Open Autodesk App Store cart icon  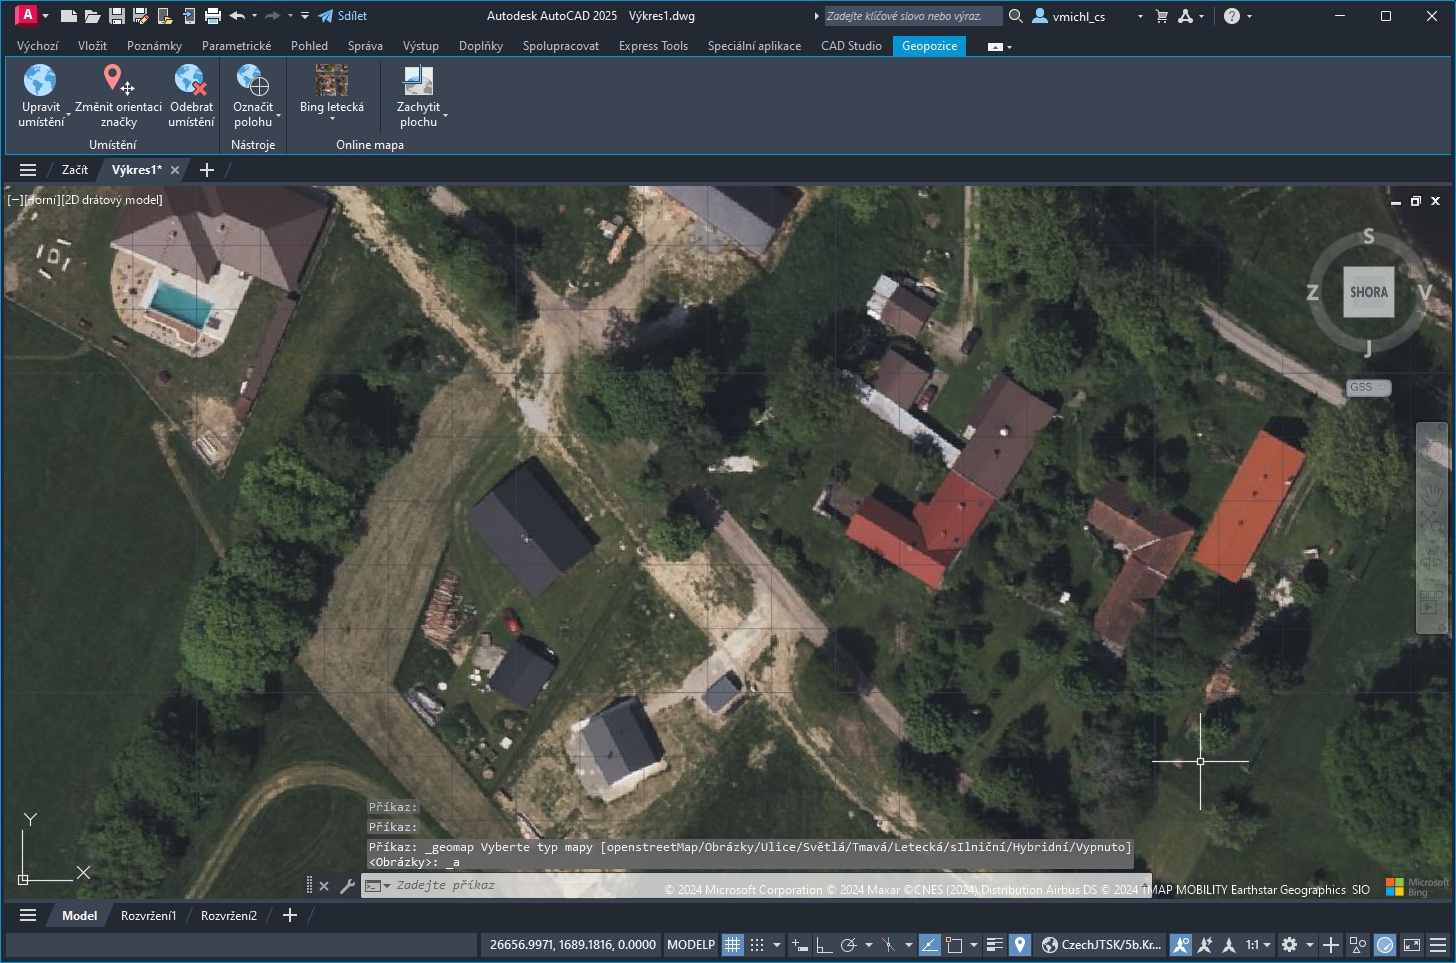pos(1161,16)
